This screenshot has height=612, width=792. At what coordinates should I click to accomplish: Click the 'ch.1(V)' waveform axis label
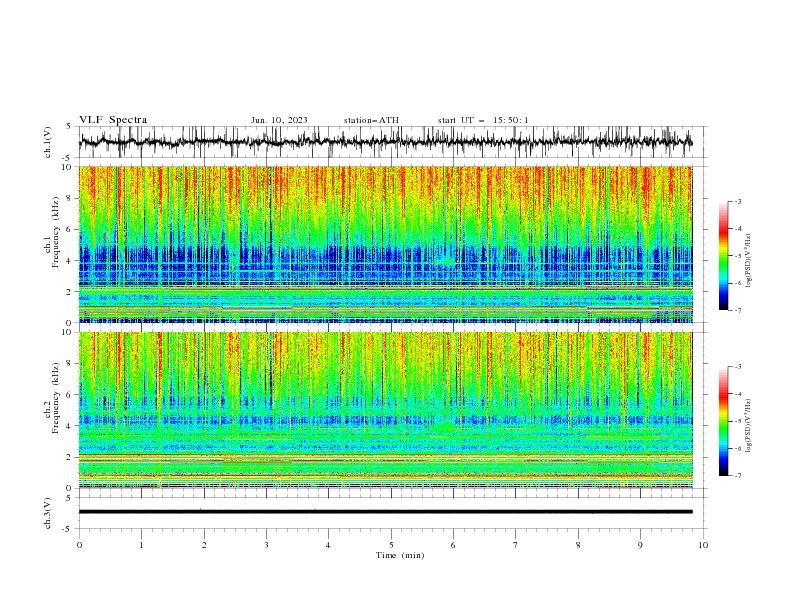click(48, 142)
